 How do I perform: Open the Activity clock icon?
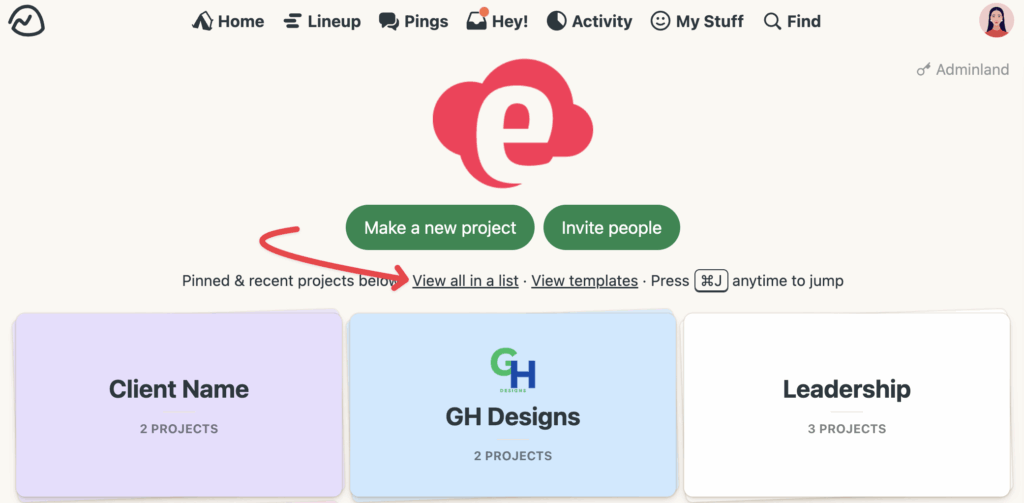pyautogui.click(x=557, y=21)
